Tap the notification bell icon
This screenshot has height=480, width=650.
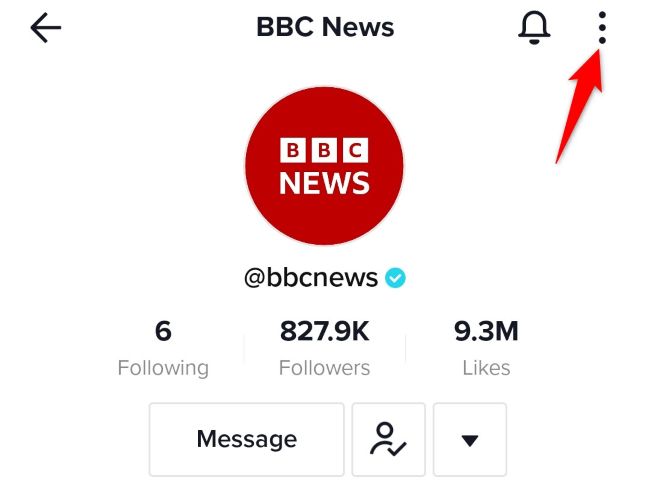[534, 27]
